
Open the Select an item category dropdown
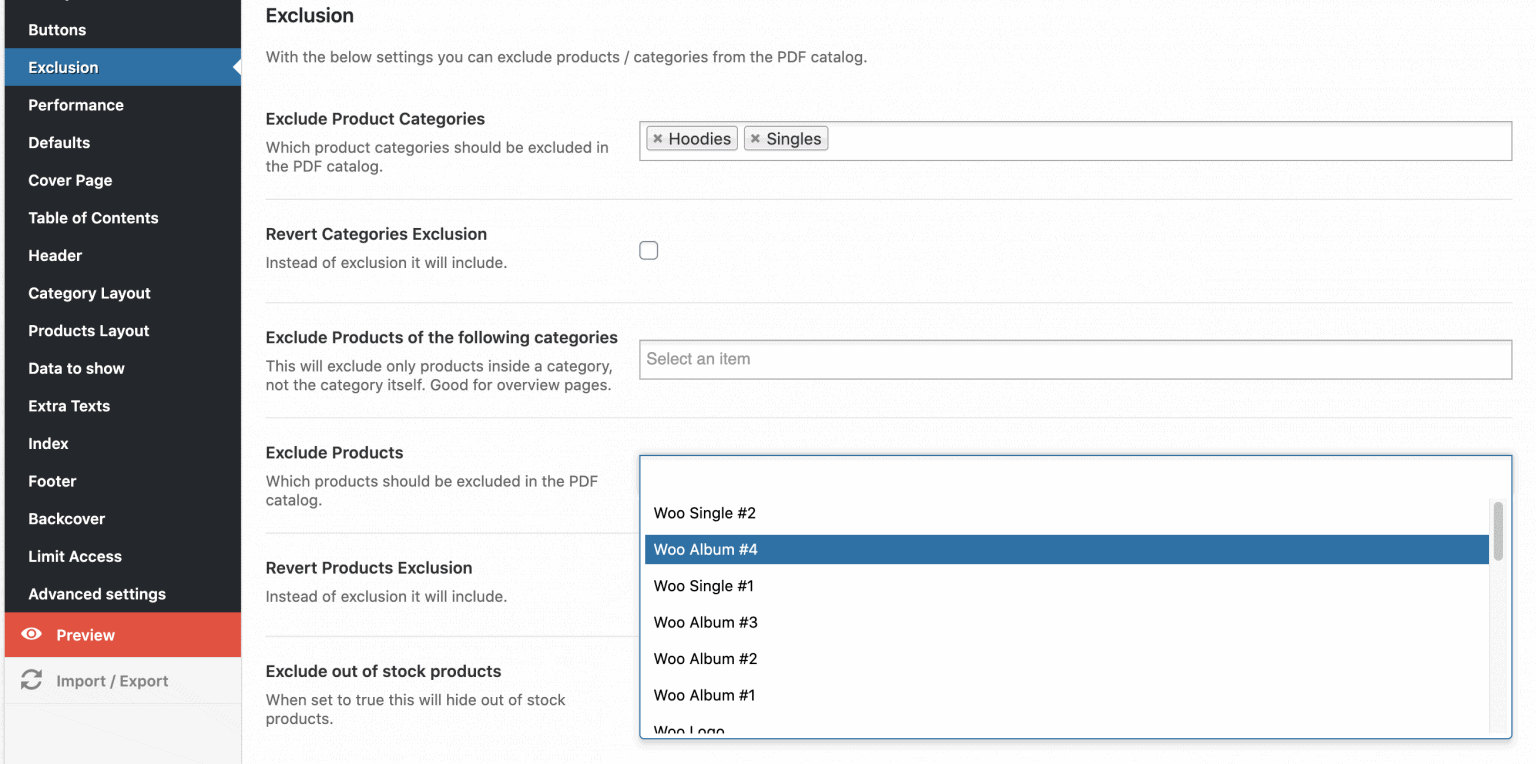[x=1075, y=359]
